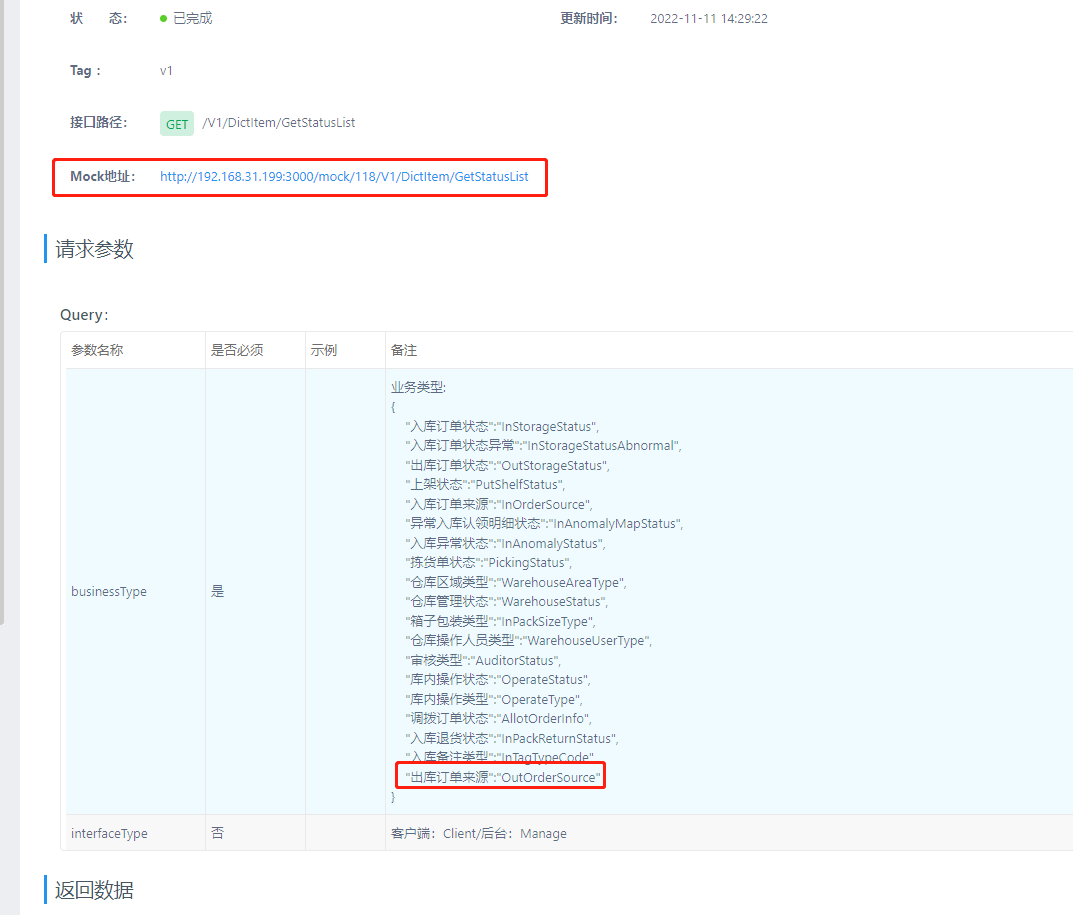The height and width of the screenshot is (915, 1073).
Task: Click the 示例 column header
Action: (323, 351)
